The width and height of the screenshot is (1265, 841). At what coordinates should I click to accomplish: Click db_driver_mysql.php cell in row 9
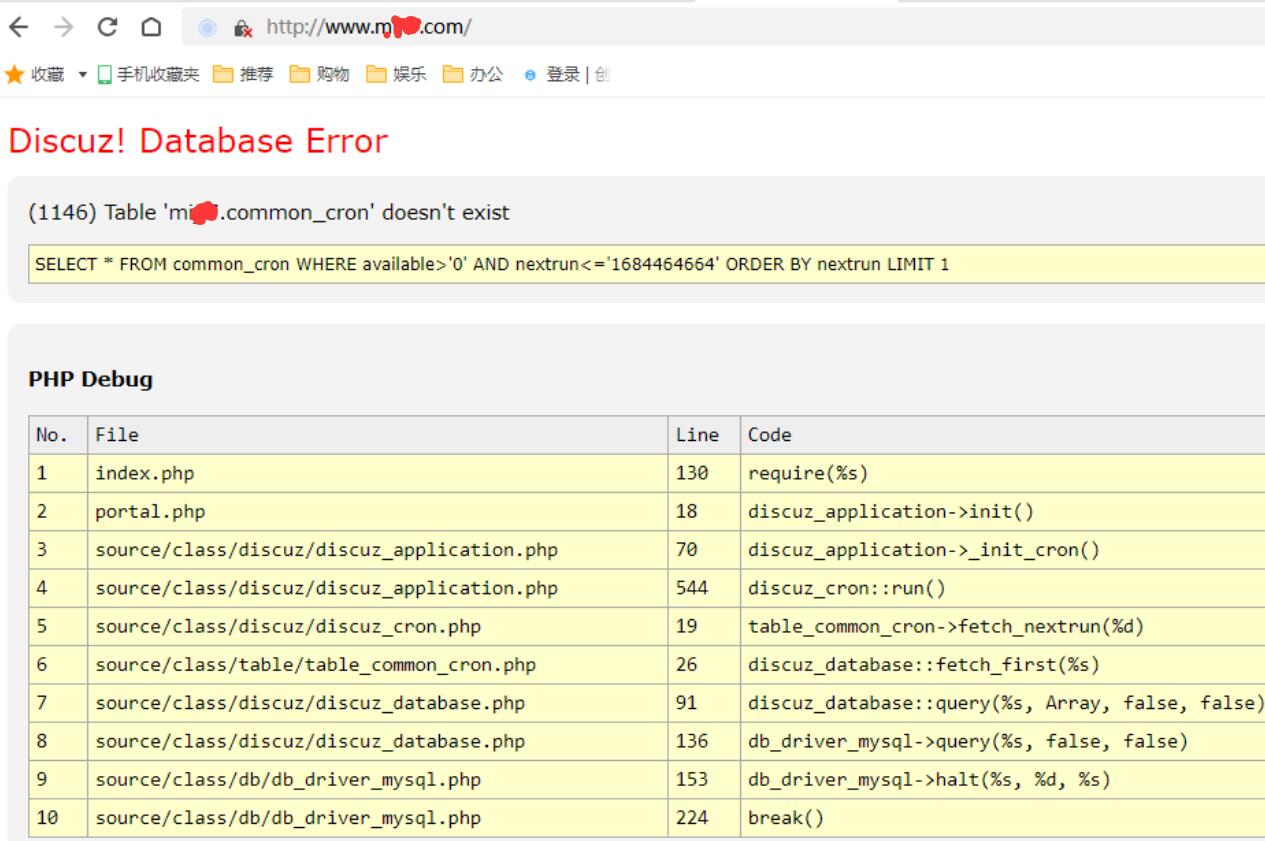[x=378, y=779]
